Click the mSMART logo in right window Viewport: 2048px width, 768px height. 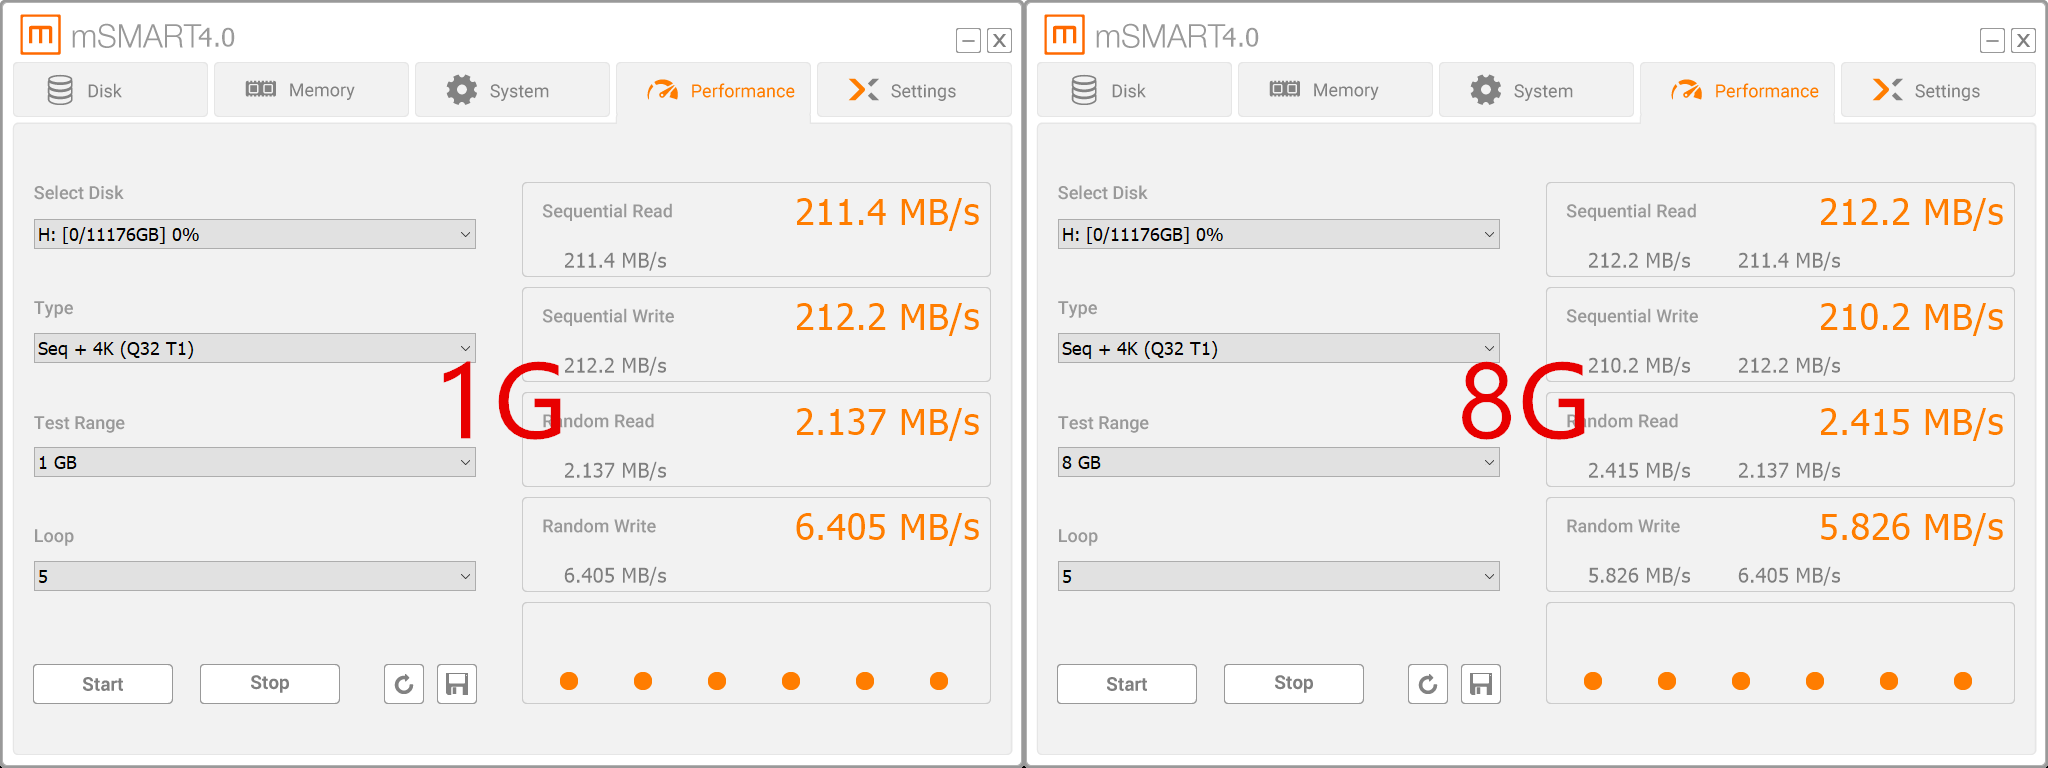pyautogui.click(x=1064, y=35)
